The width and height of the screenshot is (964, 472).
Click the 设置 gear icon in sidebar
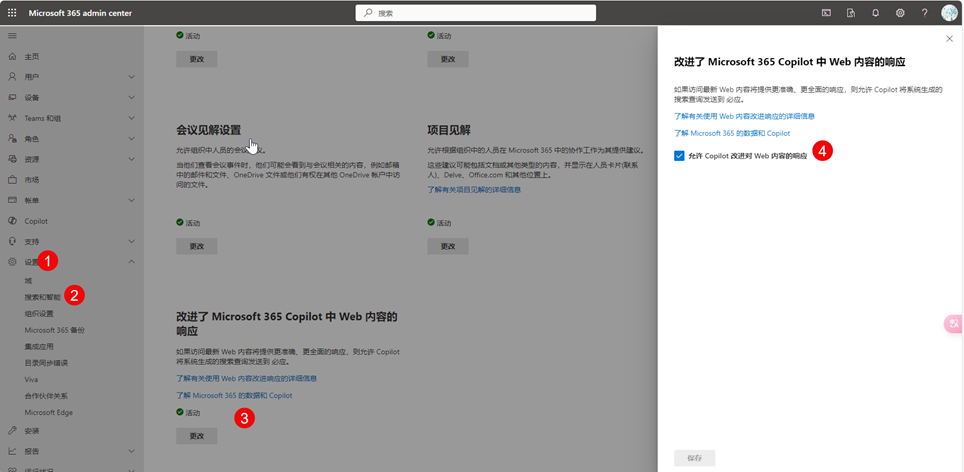pyautogui.click(x=12, y=262)
